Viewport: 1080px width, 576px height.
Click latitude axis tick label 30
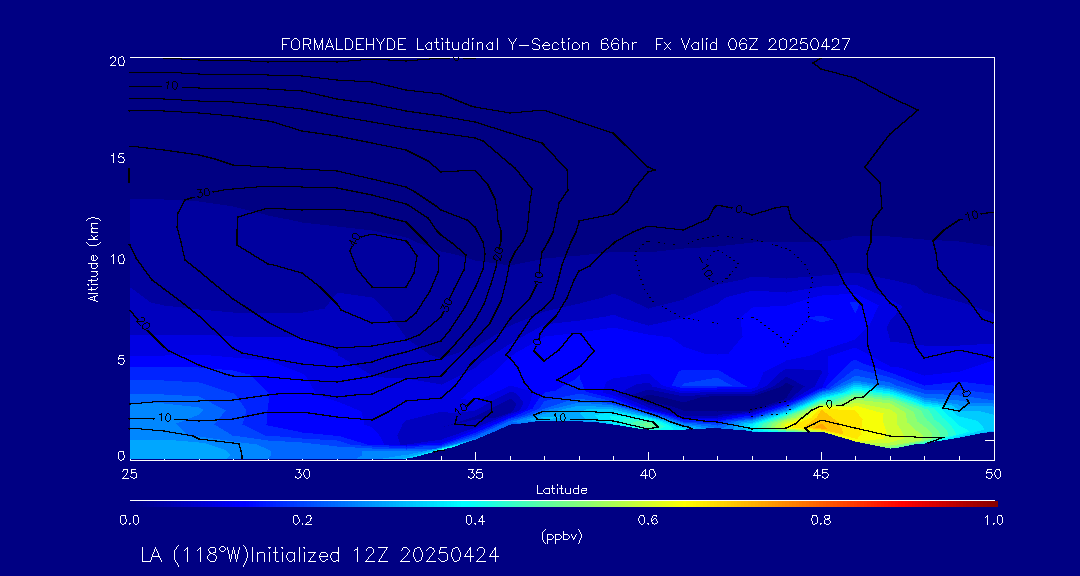302,474
